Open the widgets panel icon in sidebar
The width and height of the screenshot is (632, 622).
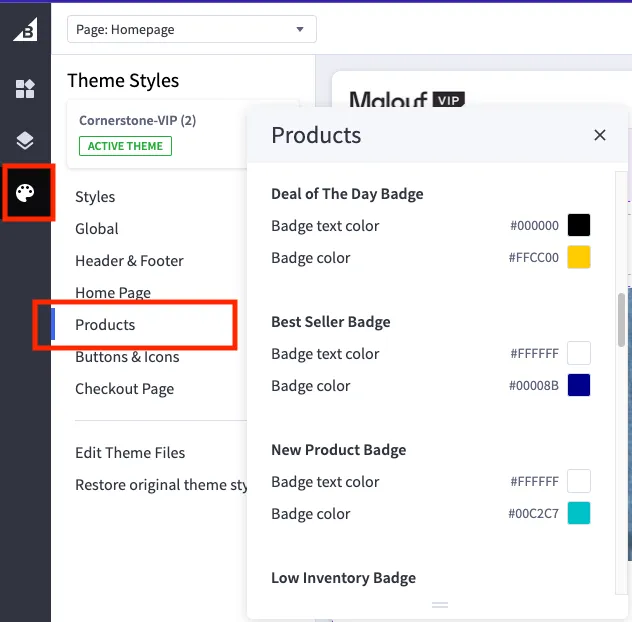click(x=25, y=90)
